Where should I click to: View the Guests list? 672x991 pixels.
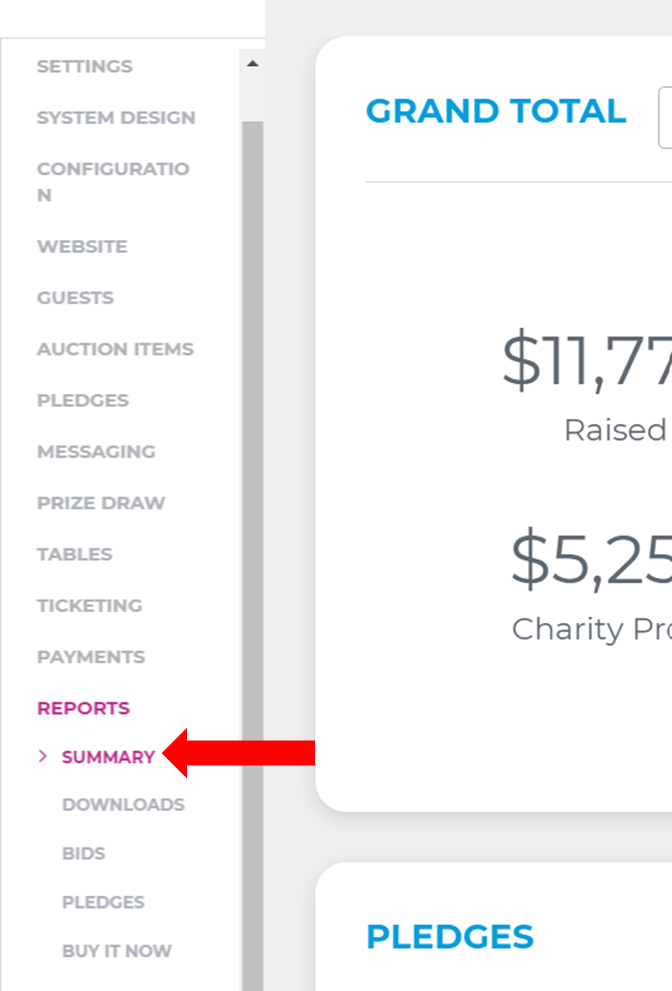click(x=77, y=297)
